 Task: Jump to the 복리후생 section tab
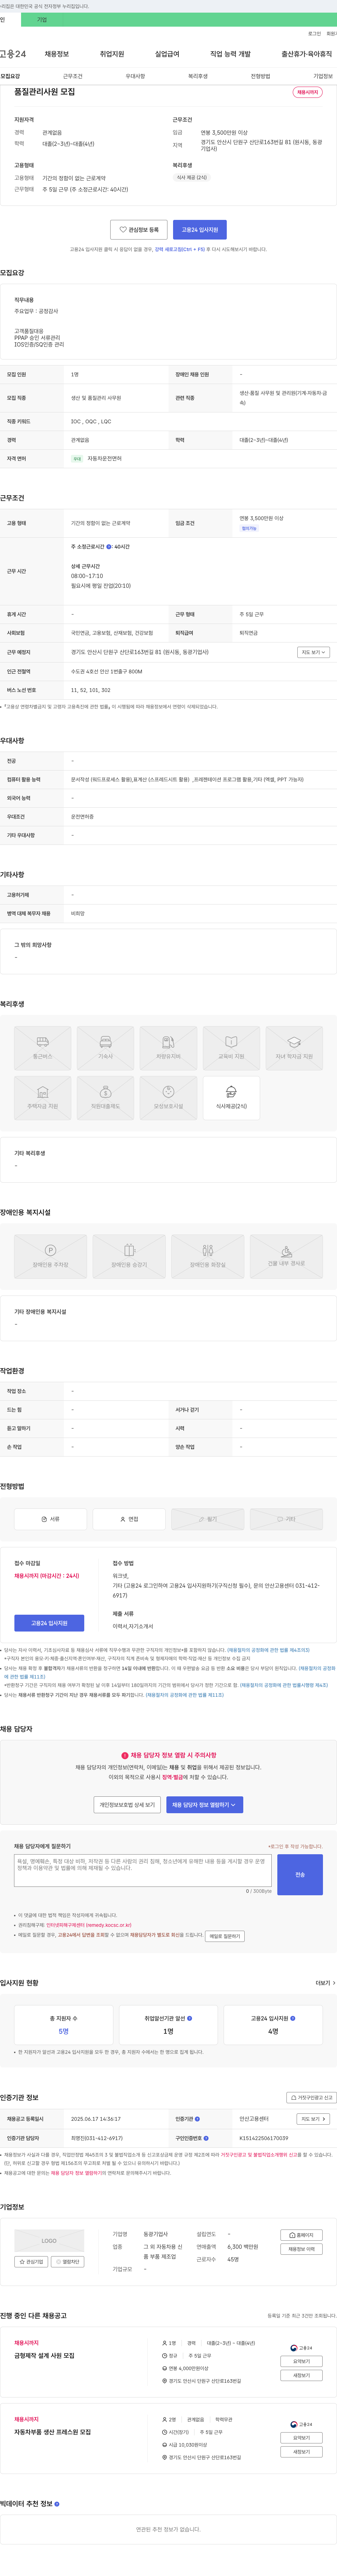[x=198, y=76]
